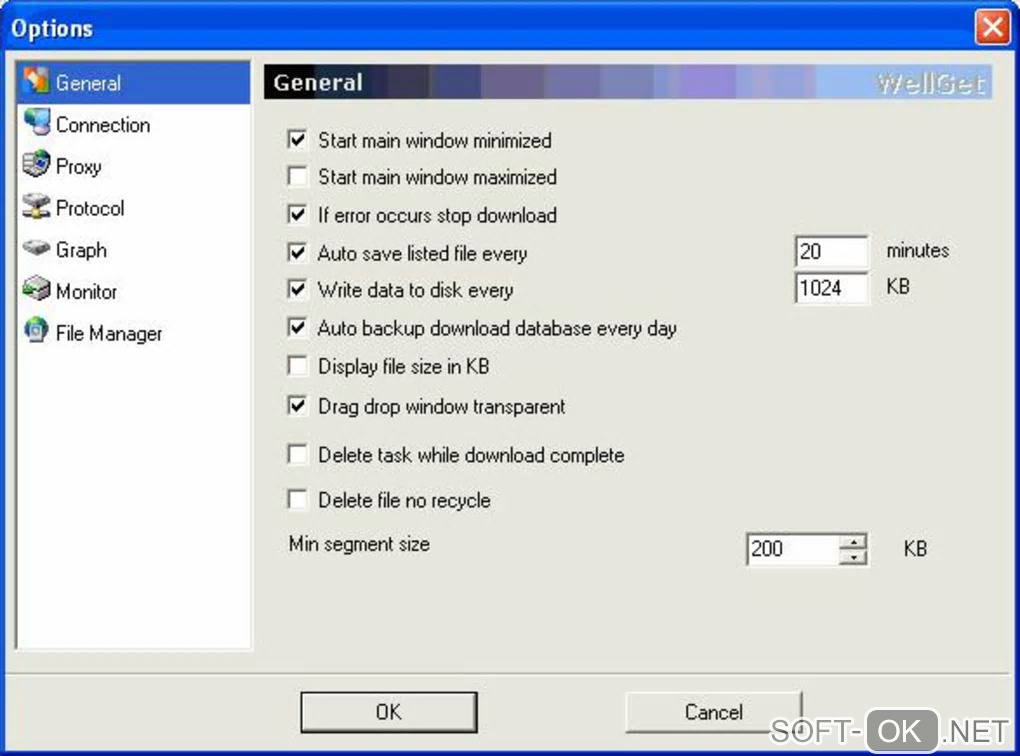Click the write data 1024 KB field

pos(831,288)
